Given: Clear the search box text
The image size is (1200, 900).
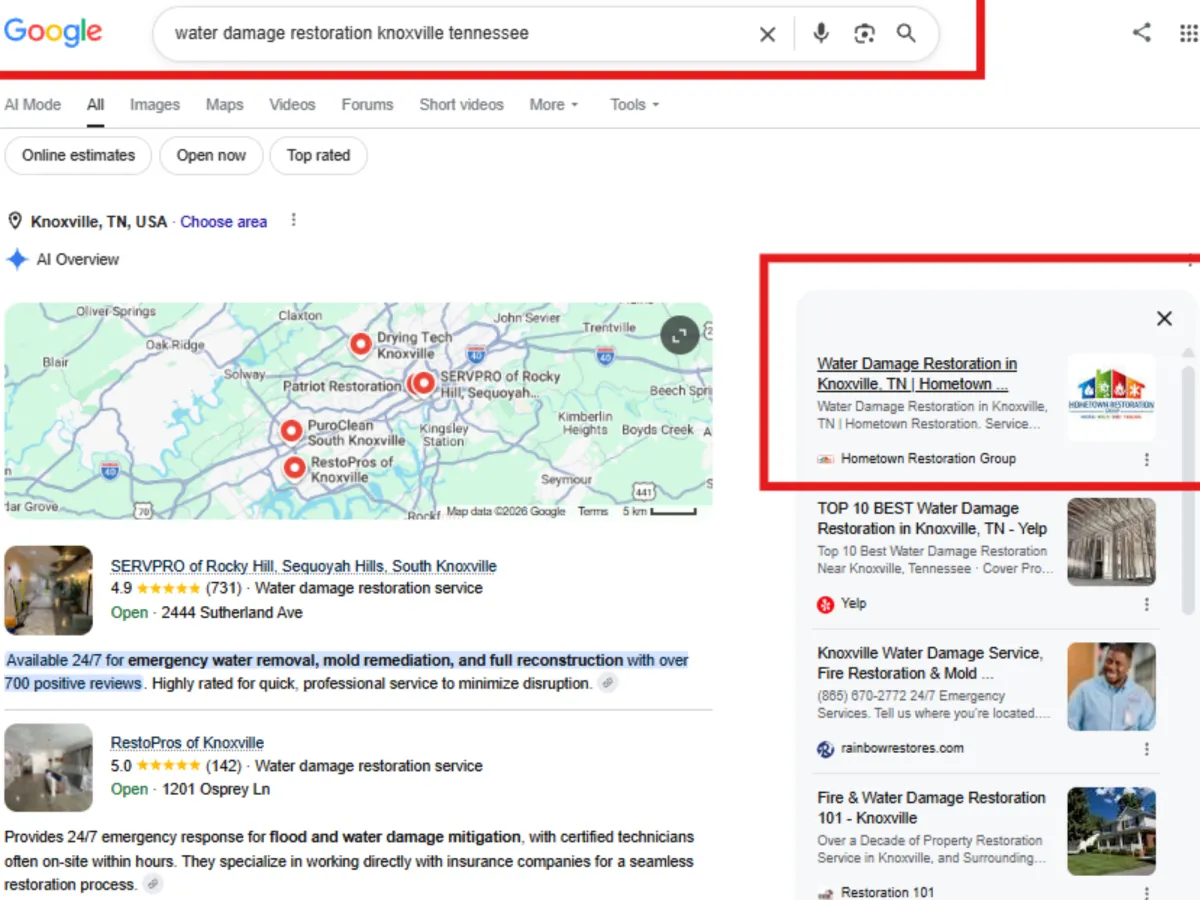Looking at the screenshot, I should 767,34.
